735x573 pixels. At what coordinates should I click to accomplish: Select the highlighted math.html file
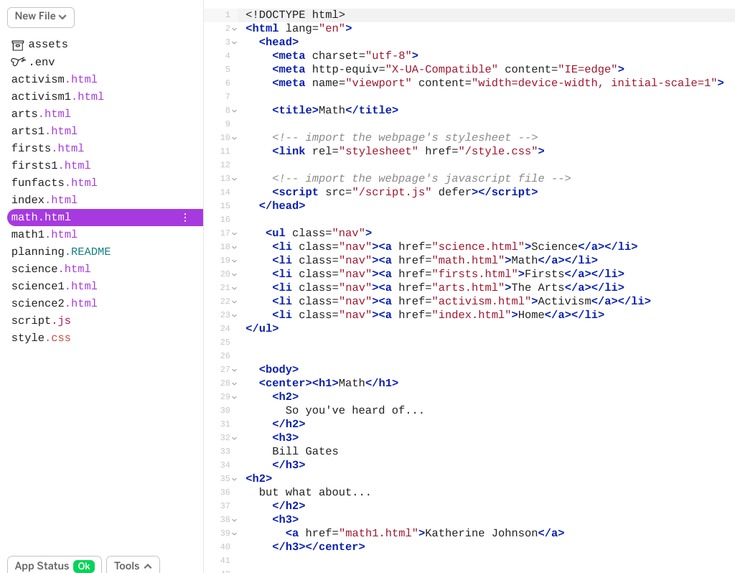pos(105,217)
